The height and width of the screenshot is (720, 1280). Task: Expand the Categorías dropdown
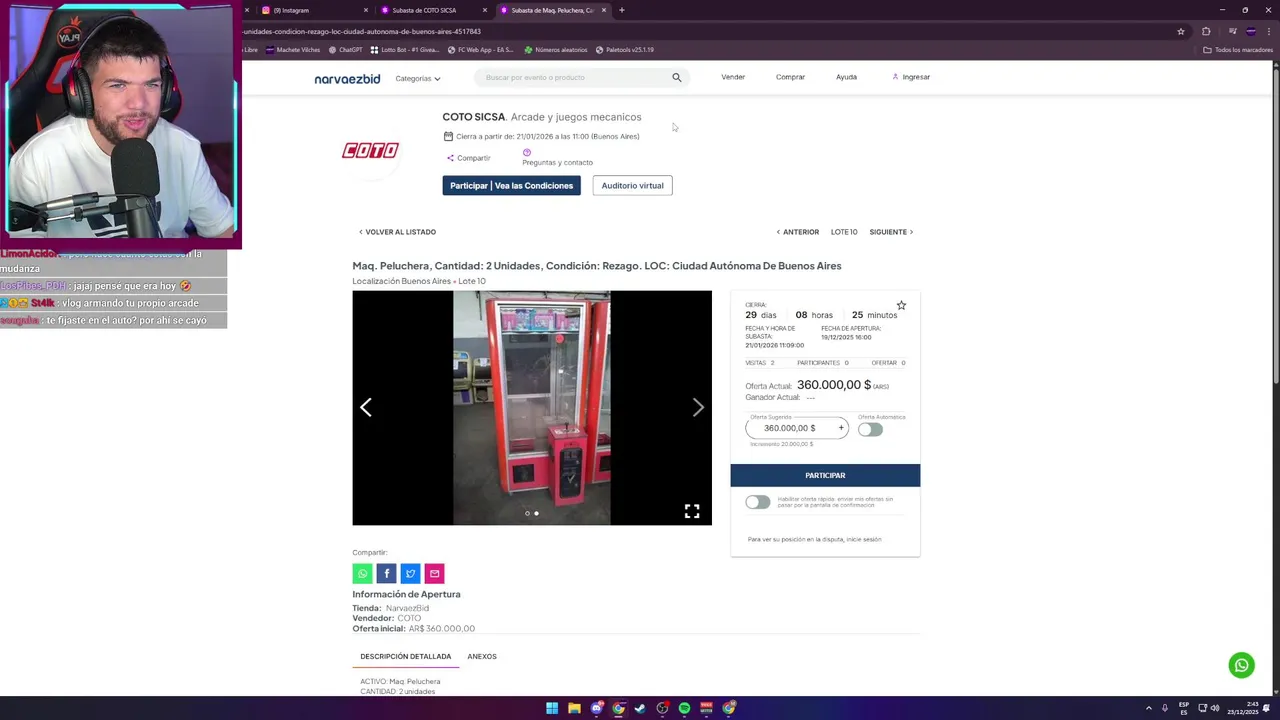(418, 78)
